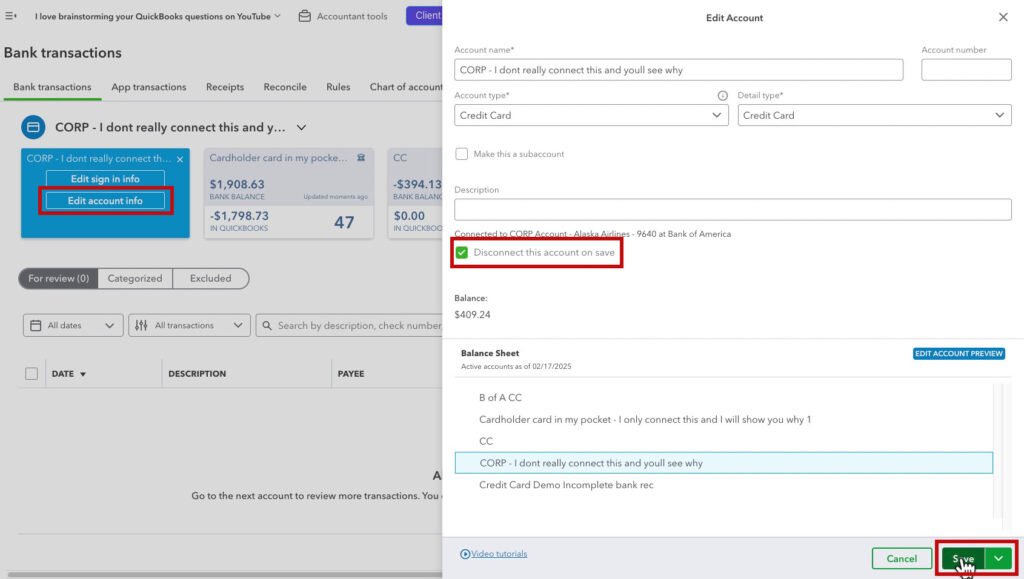
Task: Click the filter icon beside All transactions
Action: pos(142,325)
